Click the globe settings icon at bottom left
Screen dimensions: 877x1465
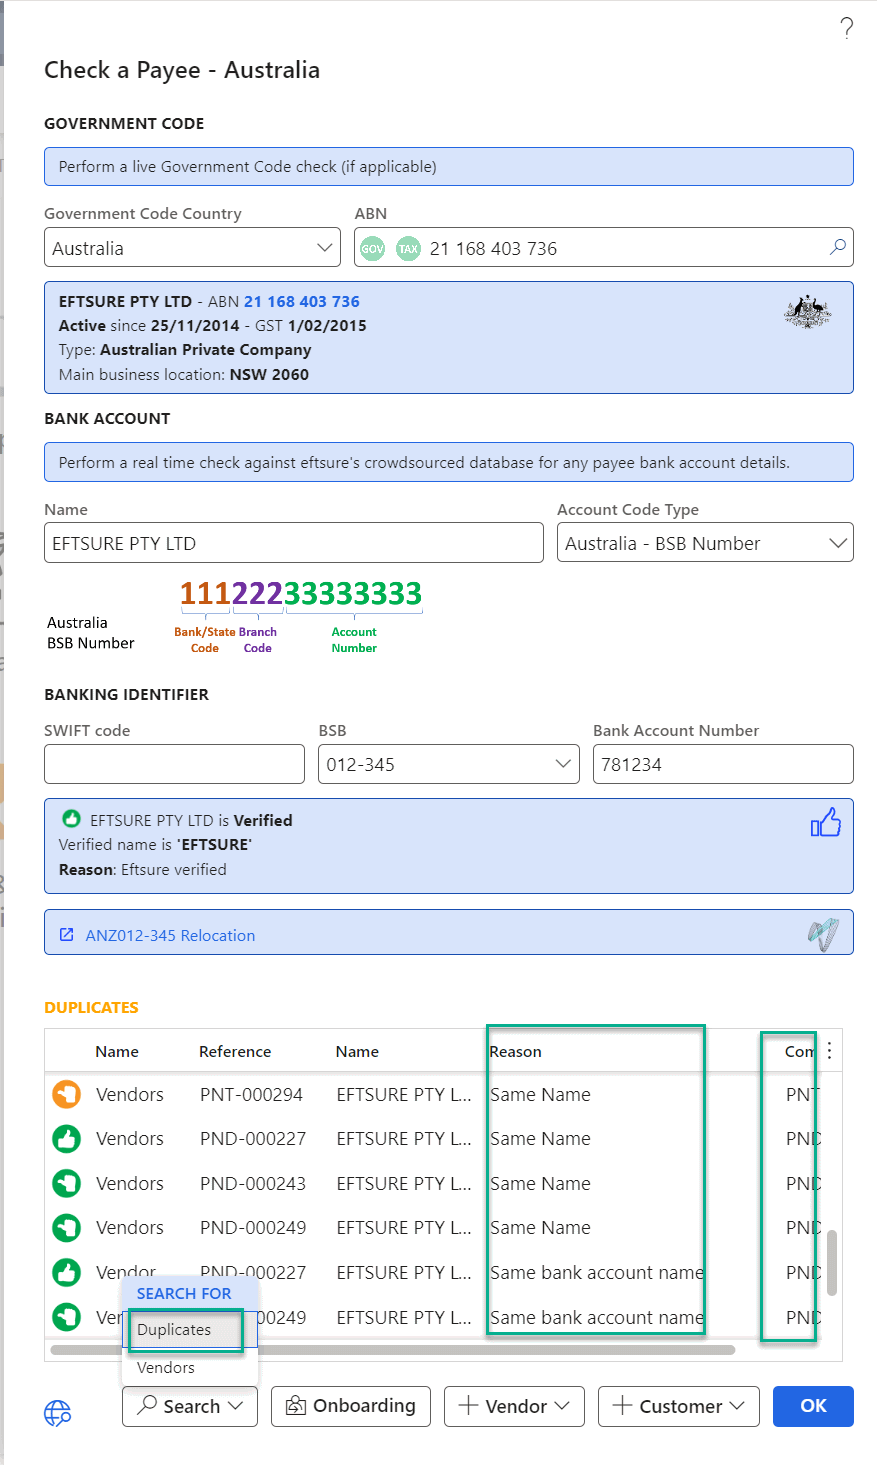58,1412
